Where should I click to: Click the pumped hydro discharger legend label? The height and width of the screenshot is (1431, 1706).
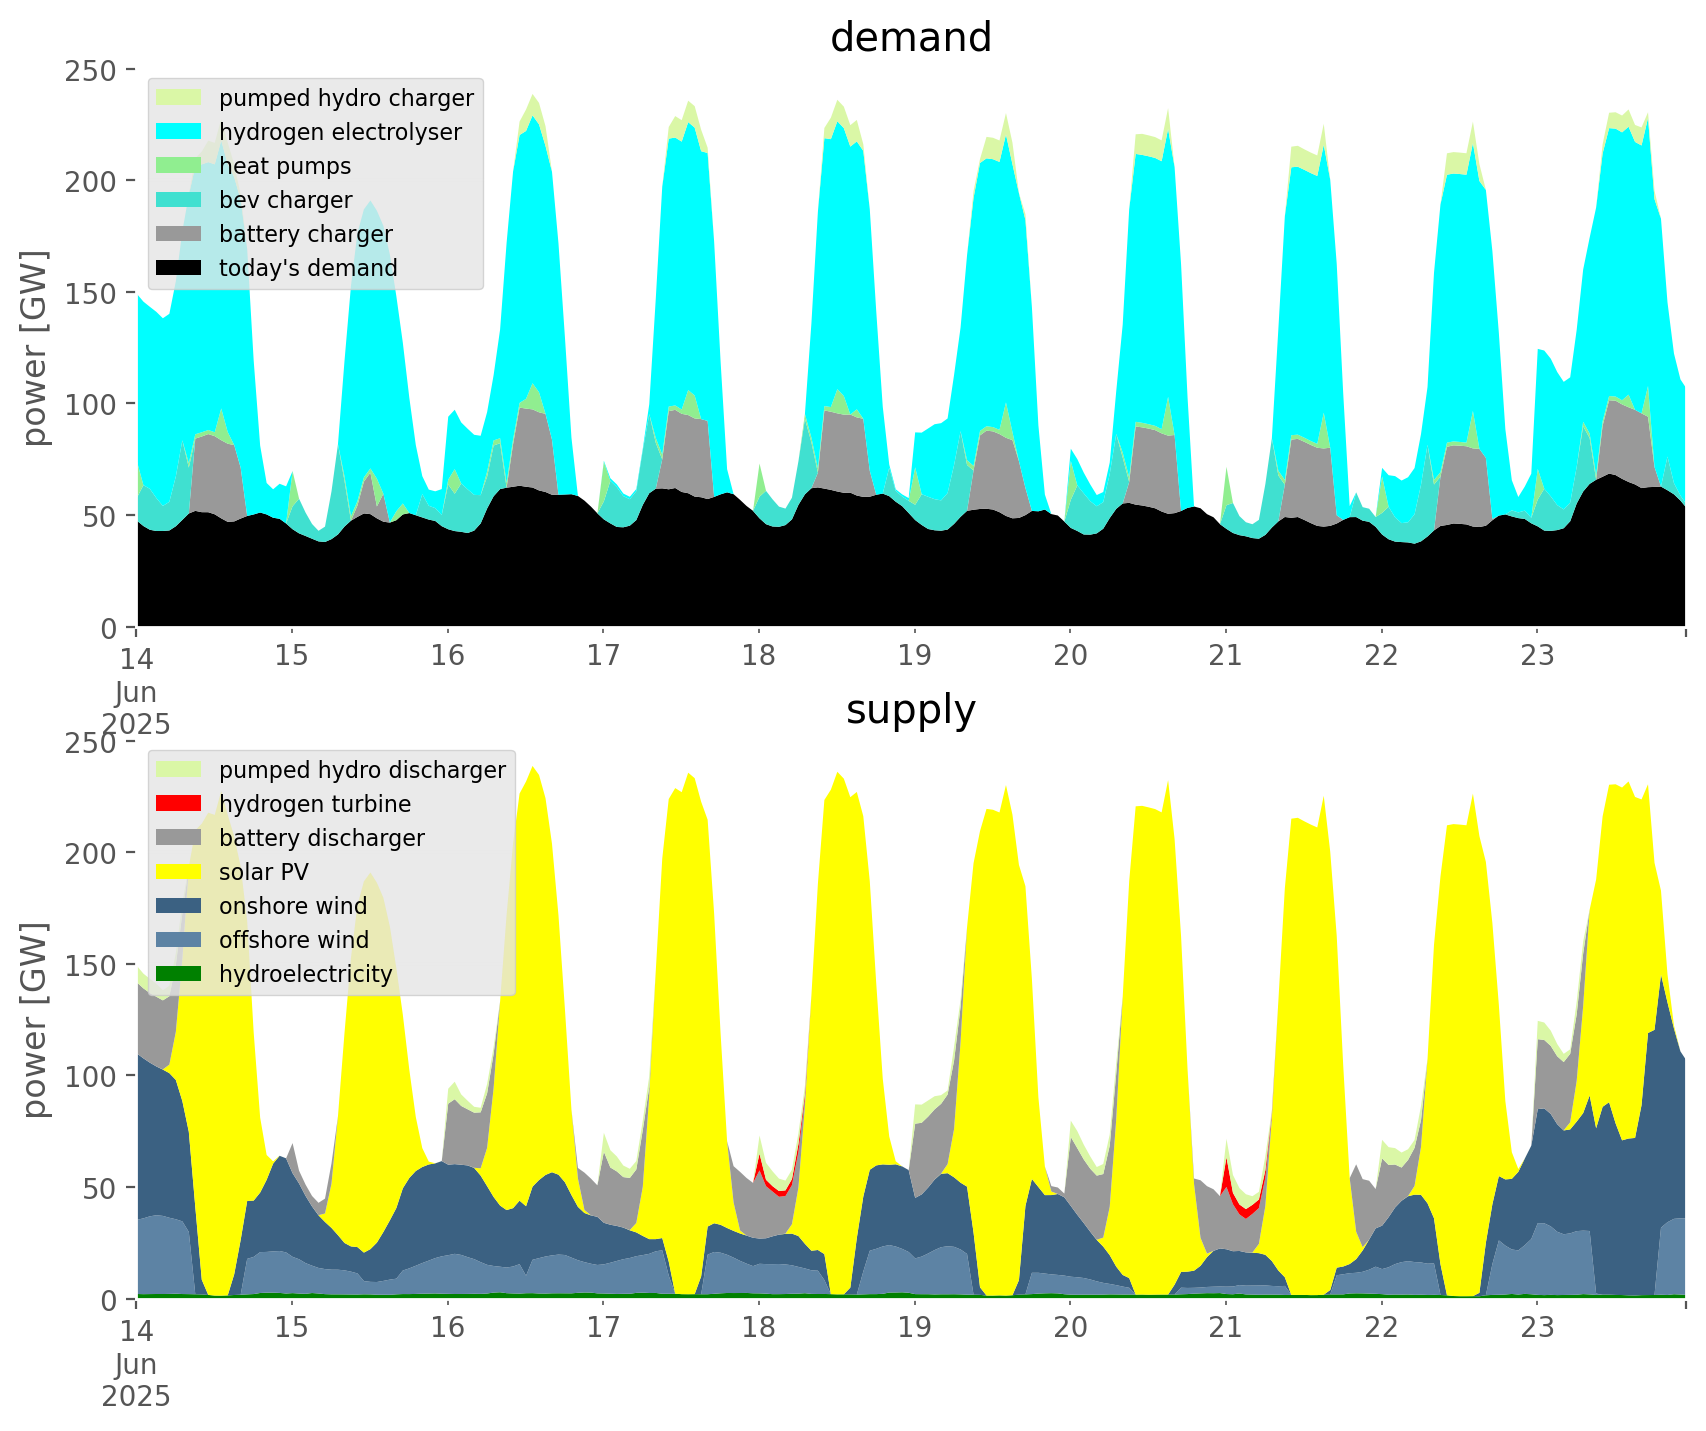(362, 770)
